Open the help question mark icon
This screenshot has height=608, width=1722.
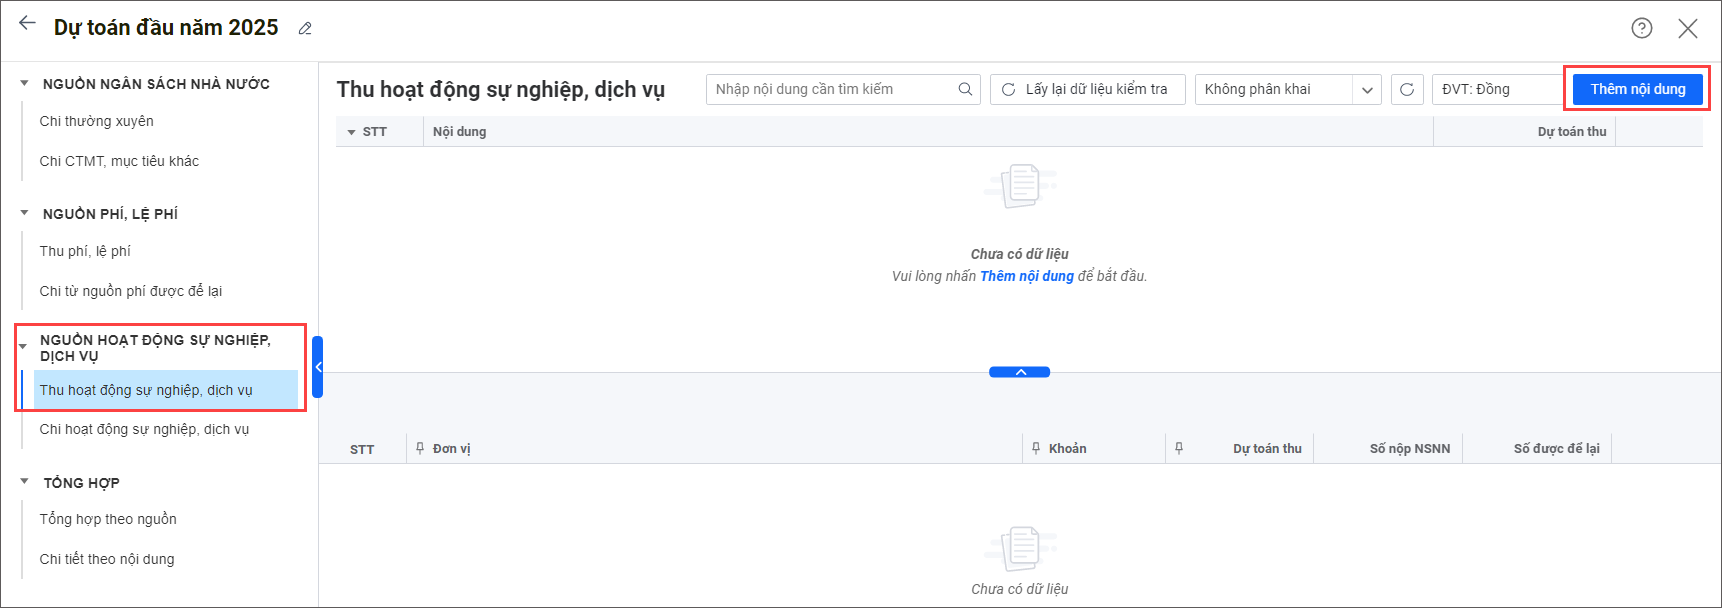[1641, 28]
